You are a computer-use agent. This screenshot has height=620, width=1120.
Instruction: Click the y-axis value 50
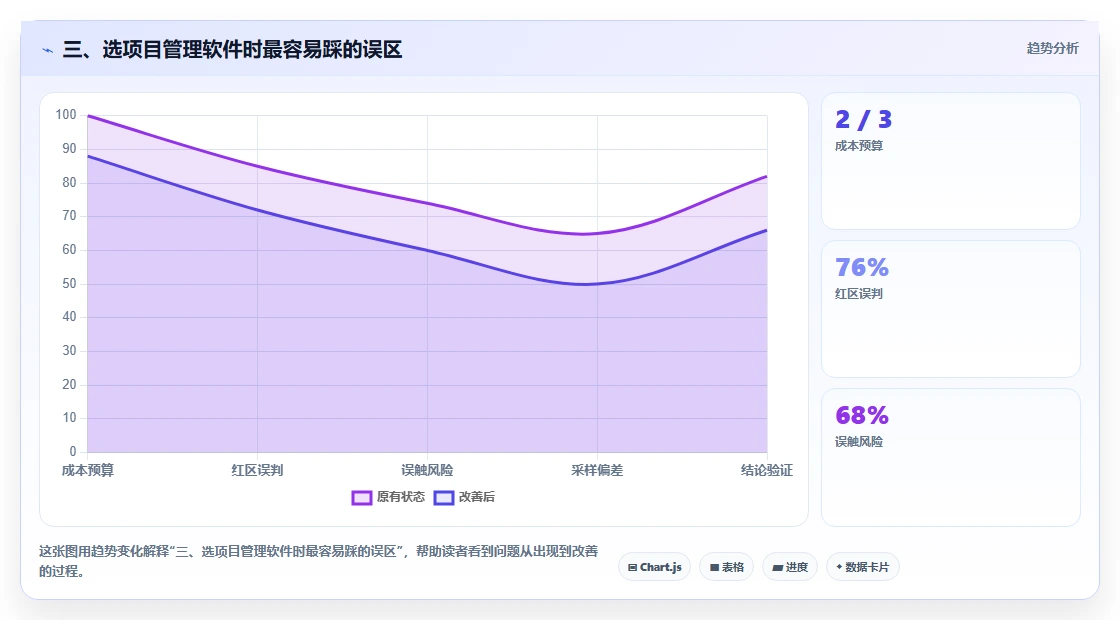click(69, 284)
